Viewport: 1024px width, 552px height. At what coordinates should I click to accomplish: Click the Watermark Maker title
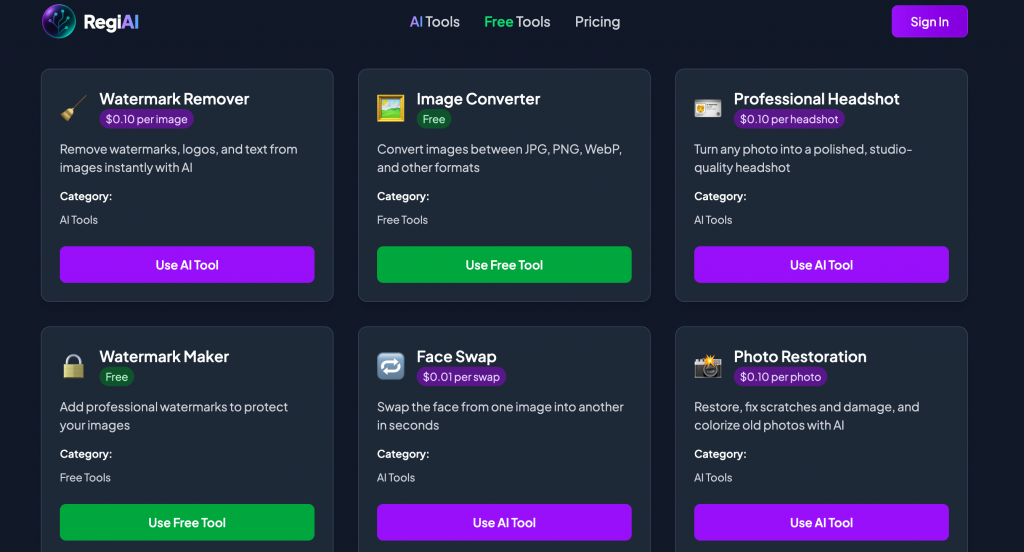[x=164, y=356]
